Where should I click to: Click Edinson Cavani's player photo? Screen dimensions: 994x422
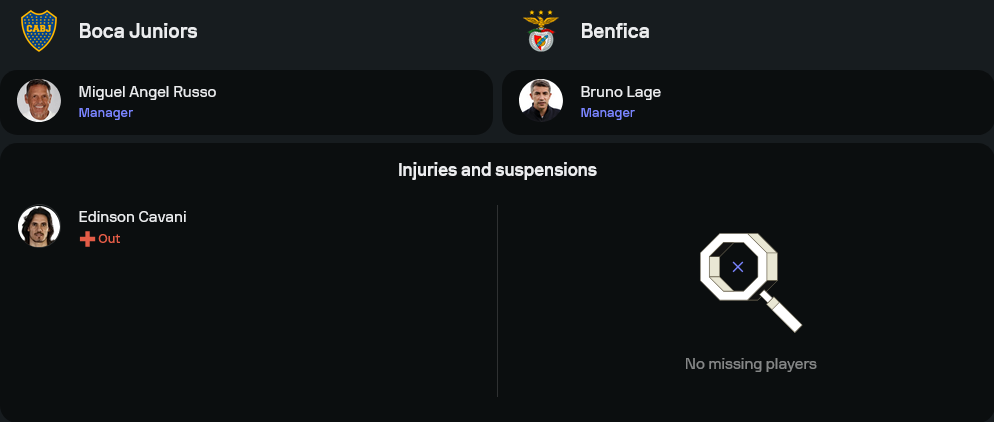(40, 226)
